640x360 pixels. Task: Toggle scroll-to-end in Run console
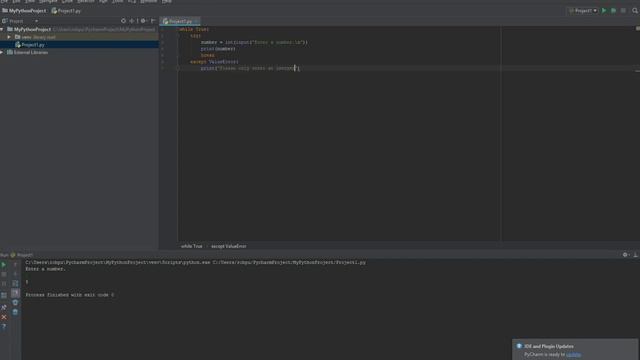tap(15, 293)
